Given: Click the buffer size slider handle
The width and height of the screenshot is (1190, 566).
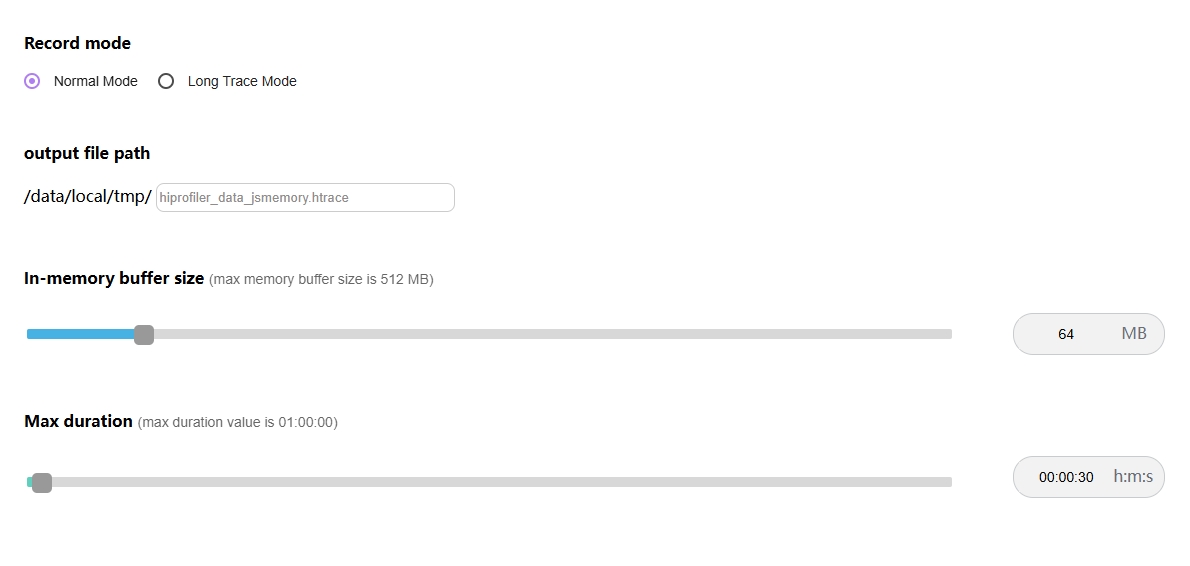Looking at the screenshot, I should tap(144, 334).
